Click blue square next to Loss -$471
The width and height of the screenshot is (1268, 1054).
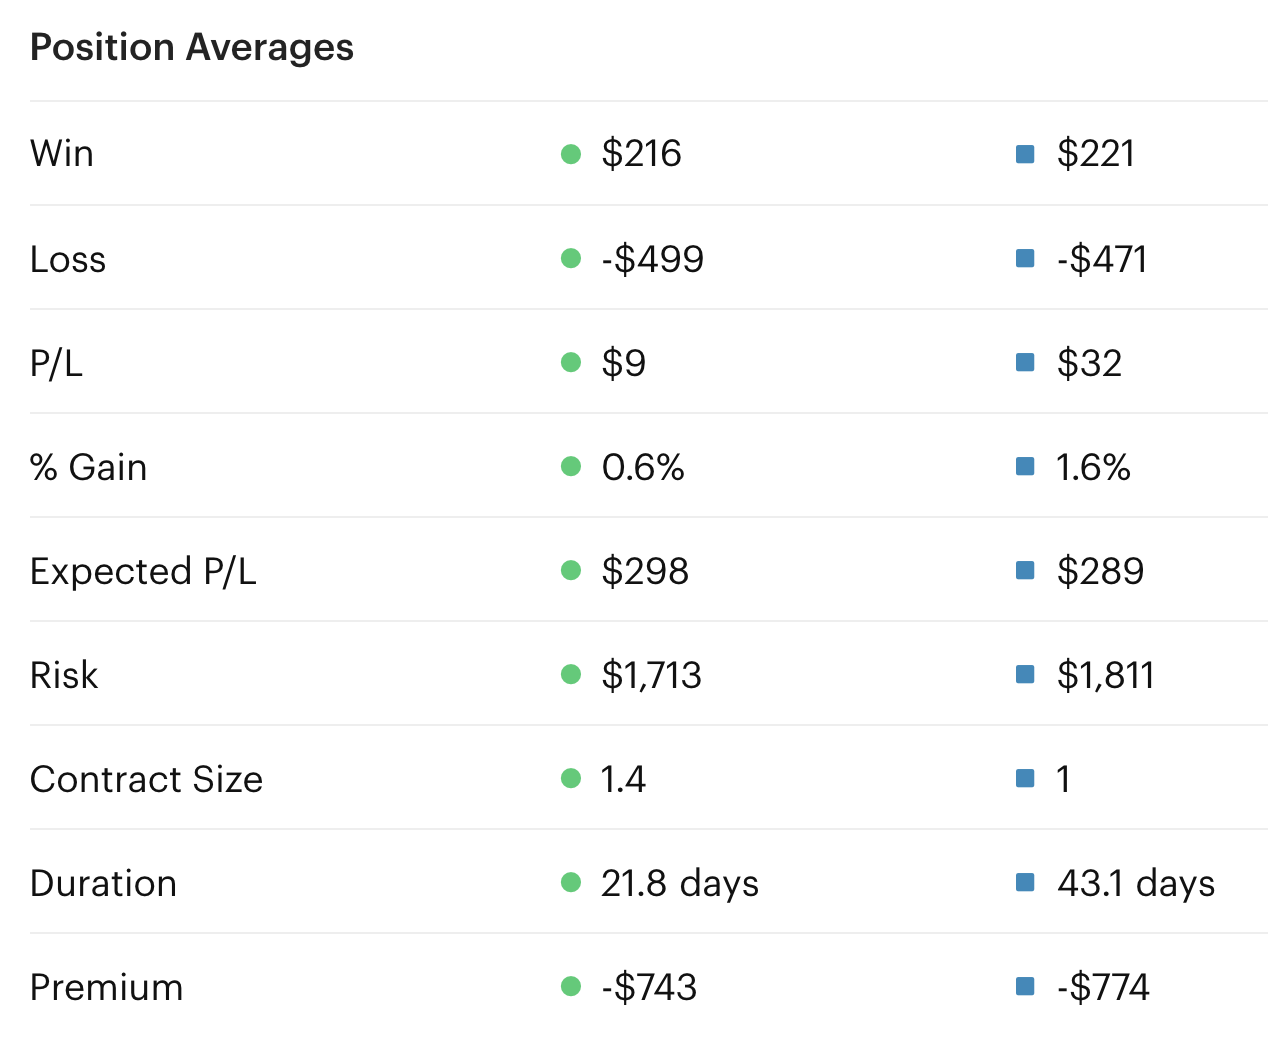pyautogui.click(x=1025, y=259)
